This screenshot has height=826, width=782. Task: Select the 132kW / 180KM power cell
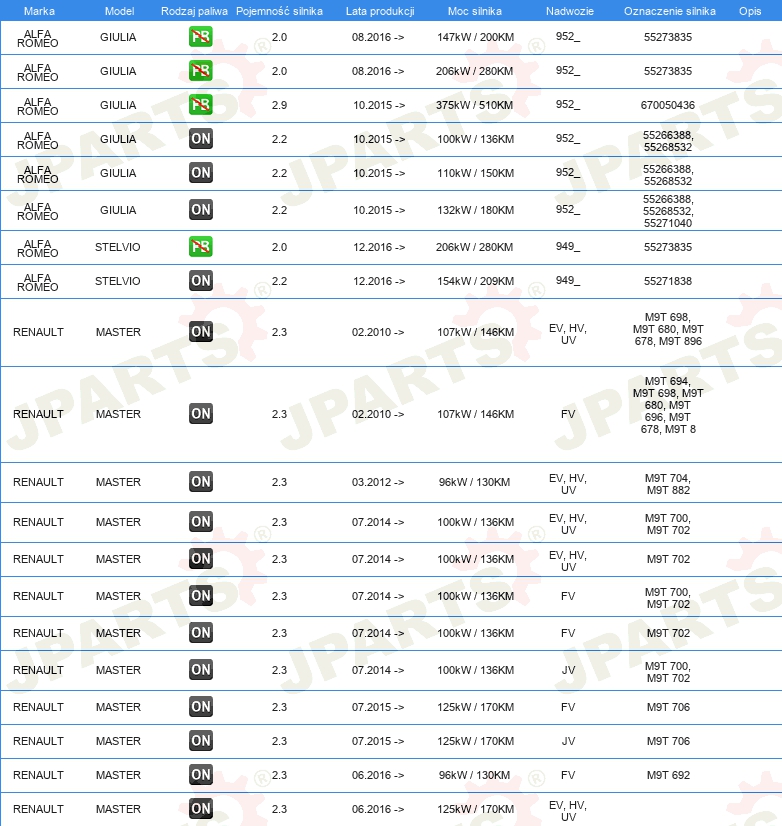coord(475,210)
